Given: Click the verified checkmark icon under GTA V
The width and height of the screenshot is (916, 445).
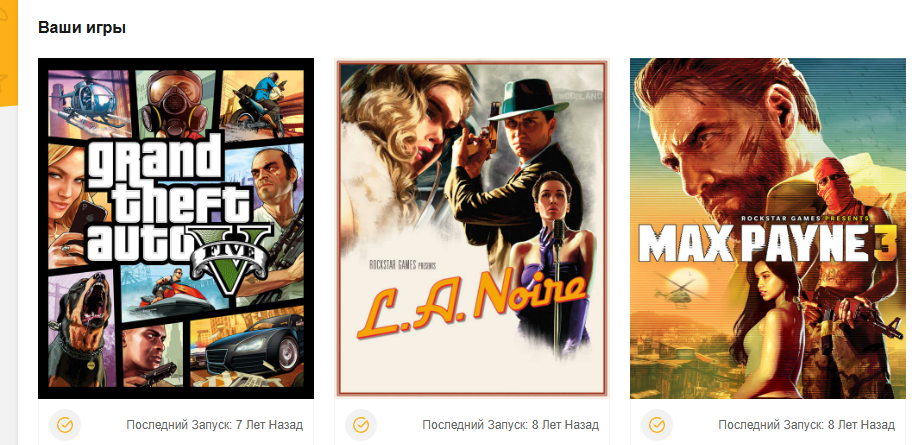Looking at the screenshot, I should click(x=65, y=425).
